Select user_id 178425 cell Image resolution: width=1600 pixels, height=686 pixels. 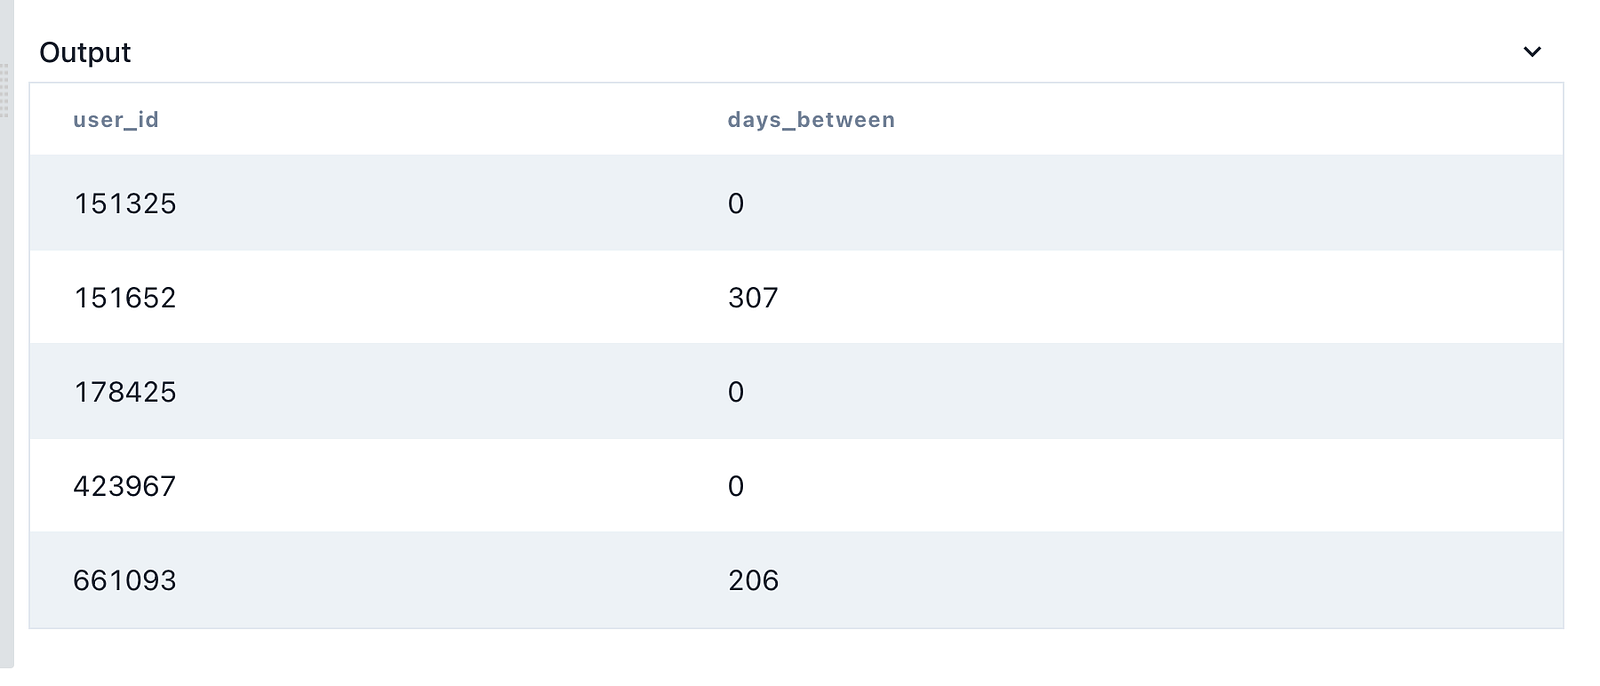[x=125, y=392]
